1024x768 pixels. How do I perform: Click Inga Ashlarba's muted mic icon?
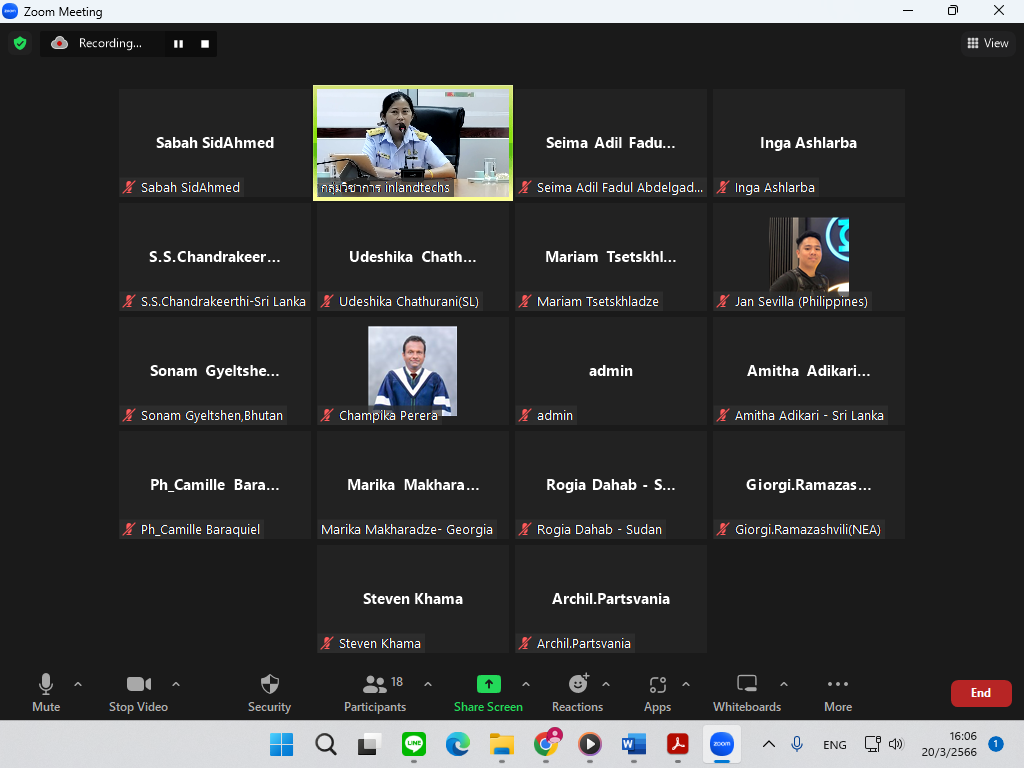723,187
